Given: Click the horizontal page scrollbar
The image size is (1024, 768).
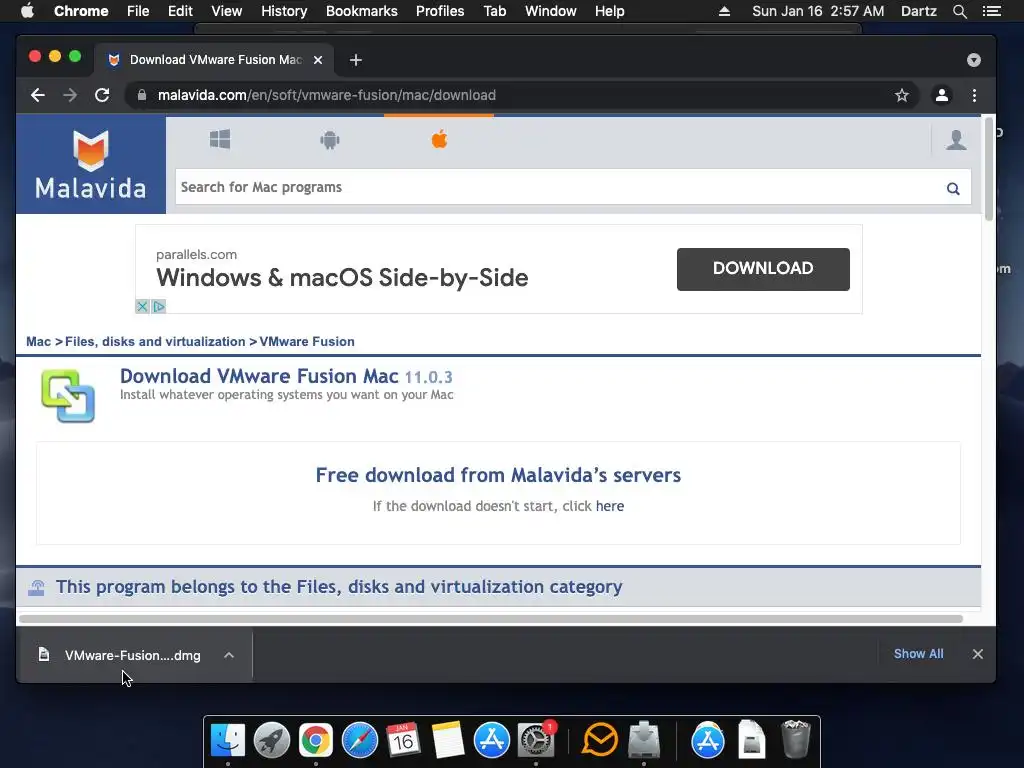Looking at the screenshot, I should point(491,618).
